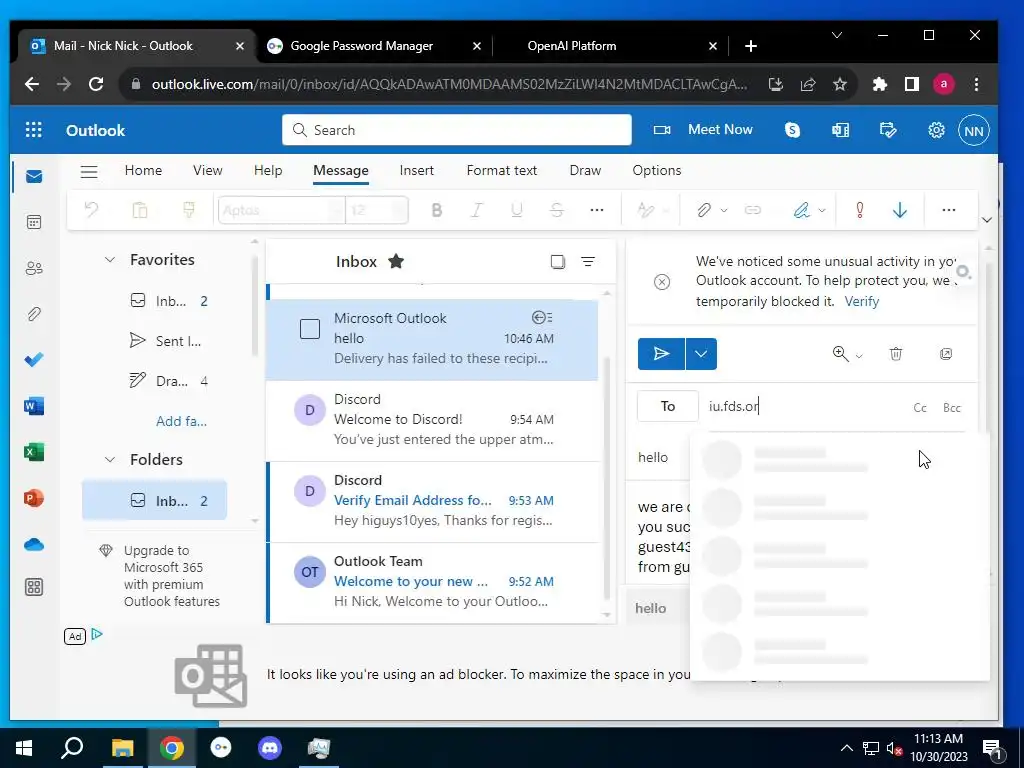Switch to the View tab
Image resolution: width=1024 pixels, height=768 pixels.
[208, 170]
